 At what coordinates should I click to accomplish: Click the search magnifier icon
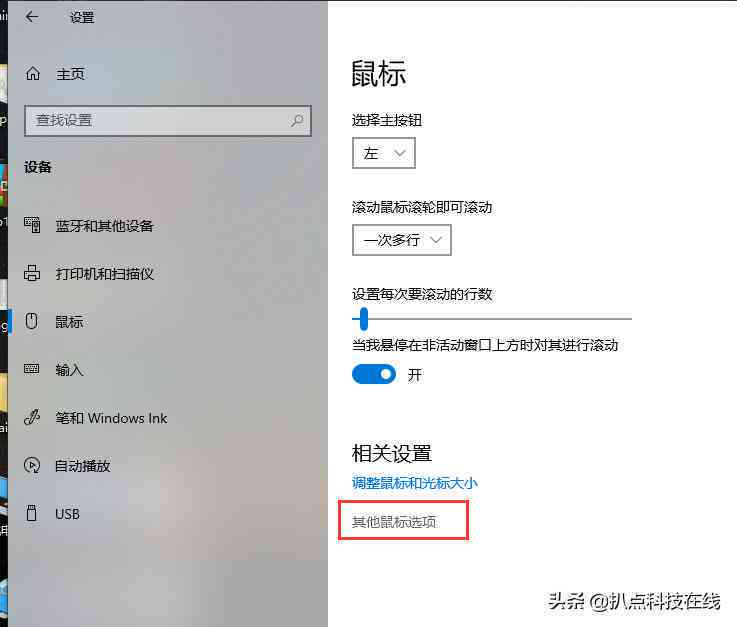[297, 120]
